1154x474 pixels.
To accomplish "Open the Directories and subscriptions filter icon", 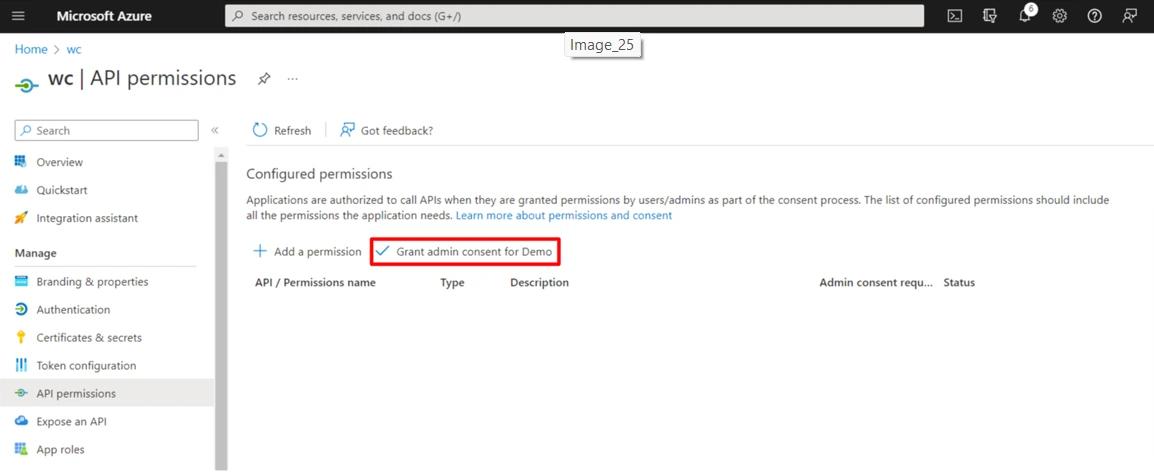I will (990, 16).
